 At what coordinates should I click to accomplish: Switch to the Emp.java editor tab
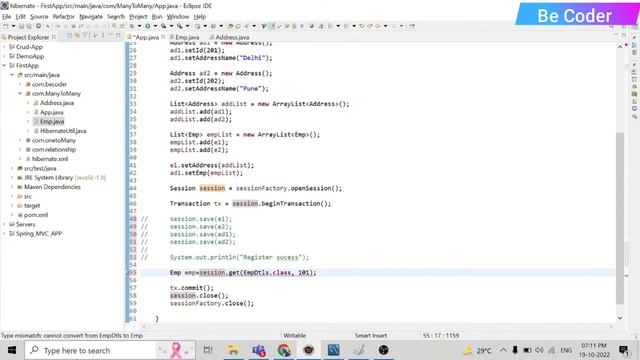(x=184, y=37)
